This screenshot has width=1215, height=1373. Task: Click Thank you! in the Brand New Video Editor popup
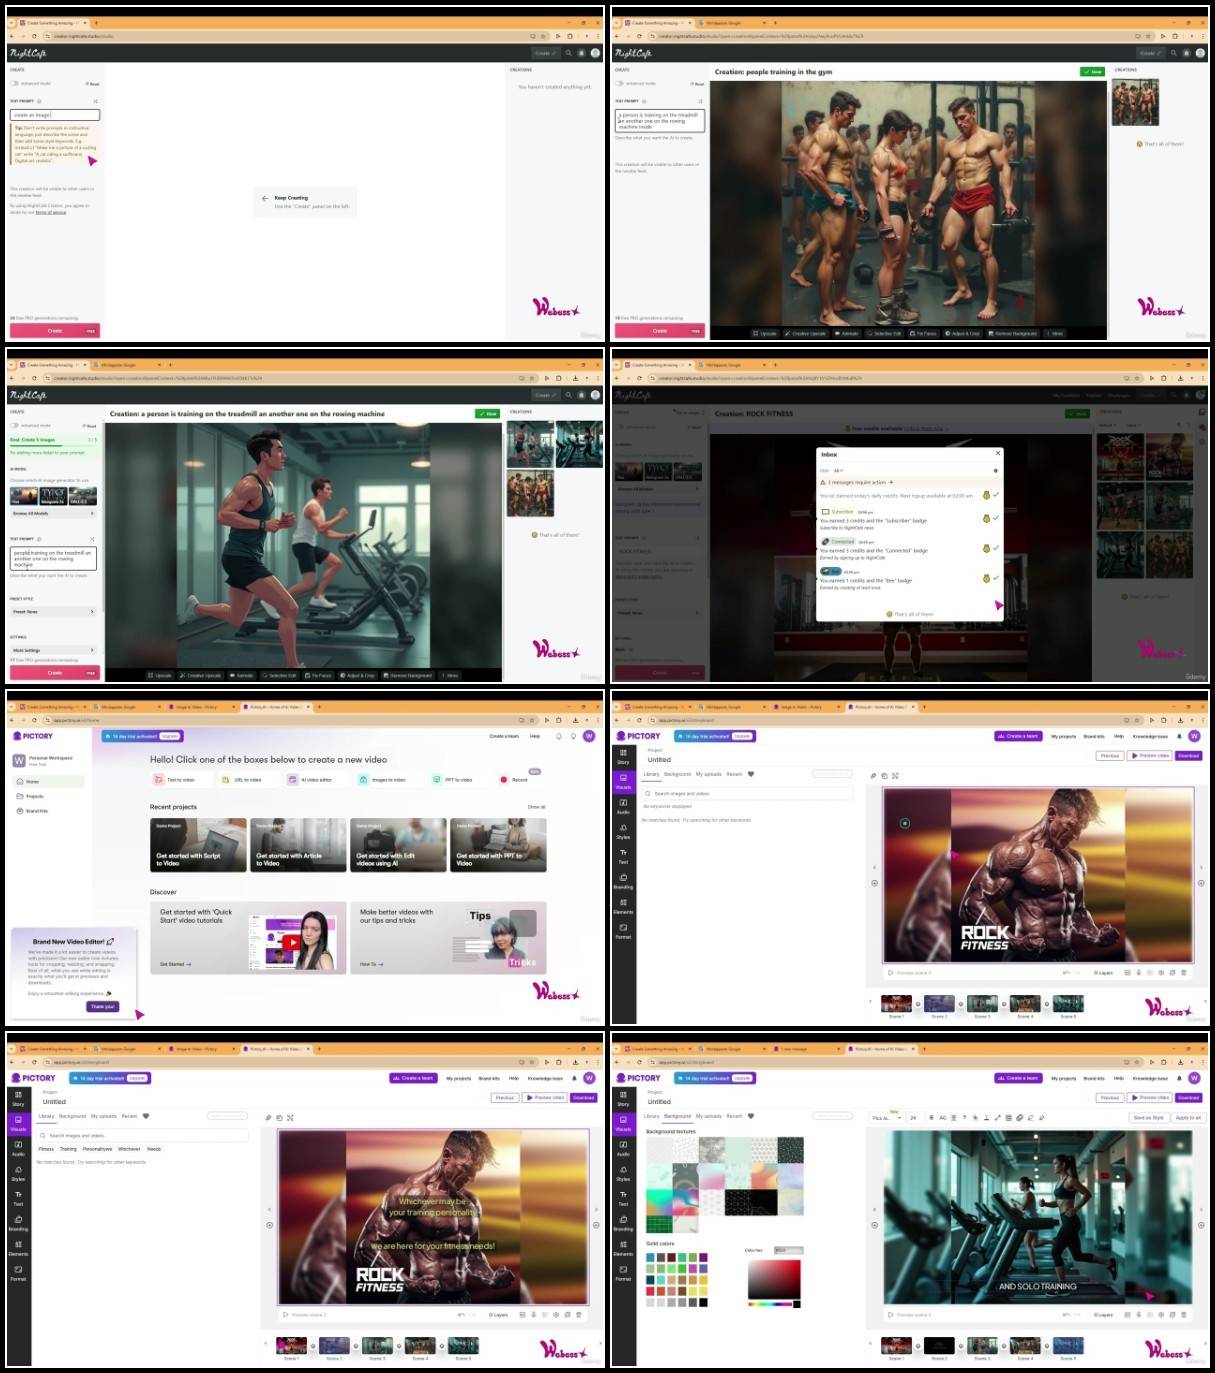(x=102, y=1007)
